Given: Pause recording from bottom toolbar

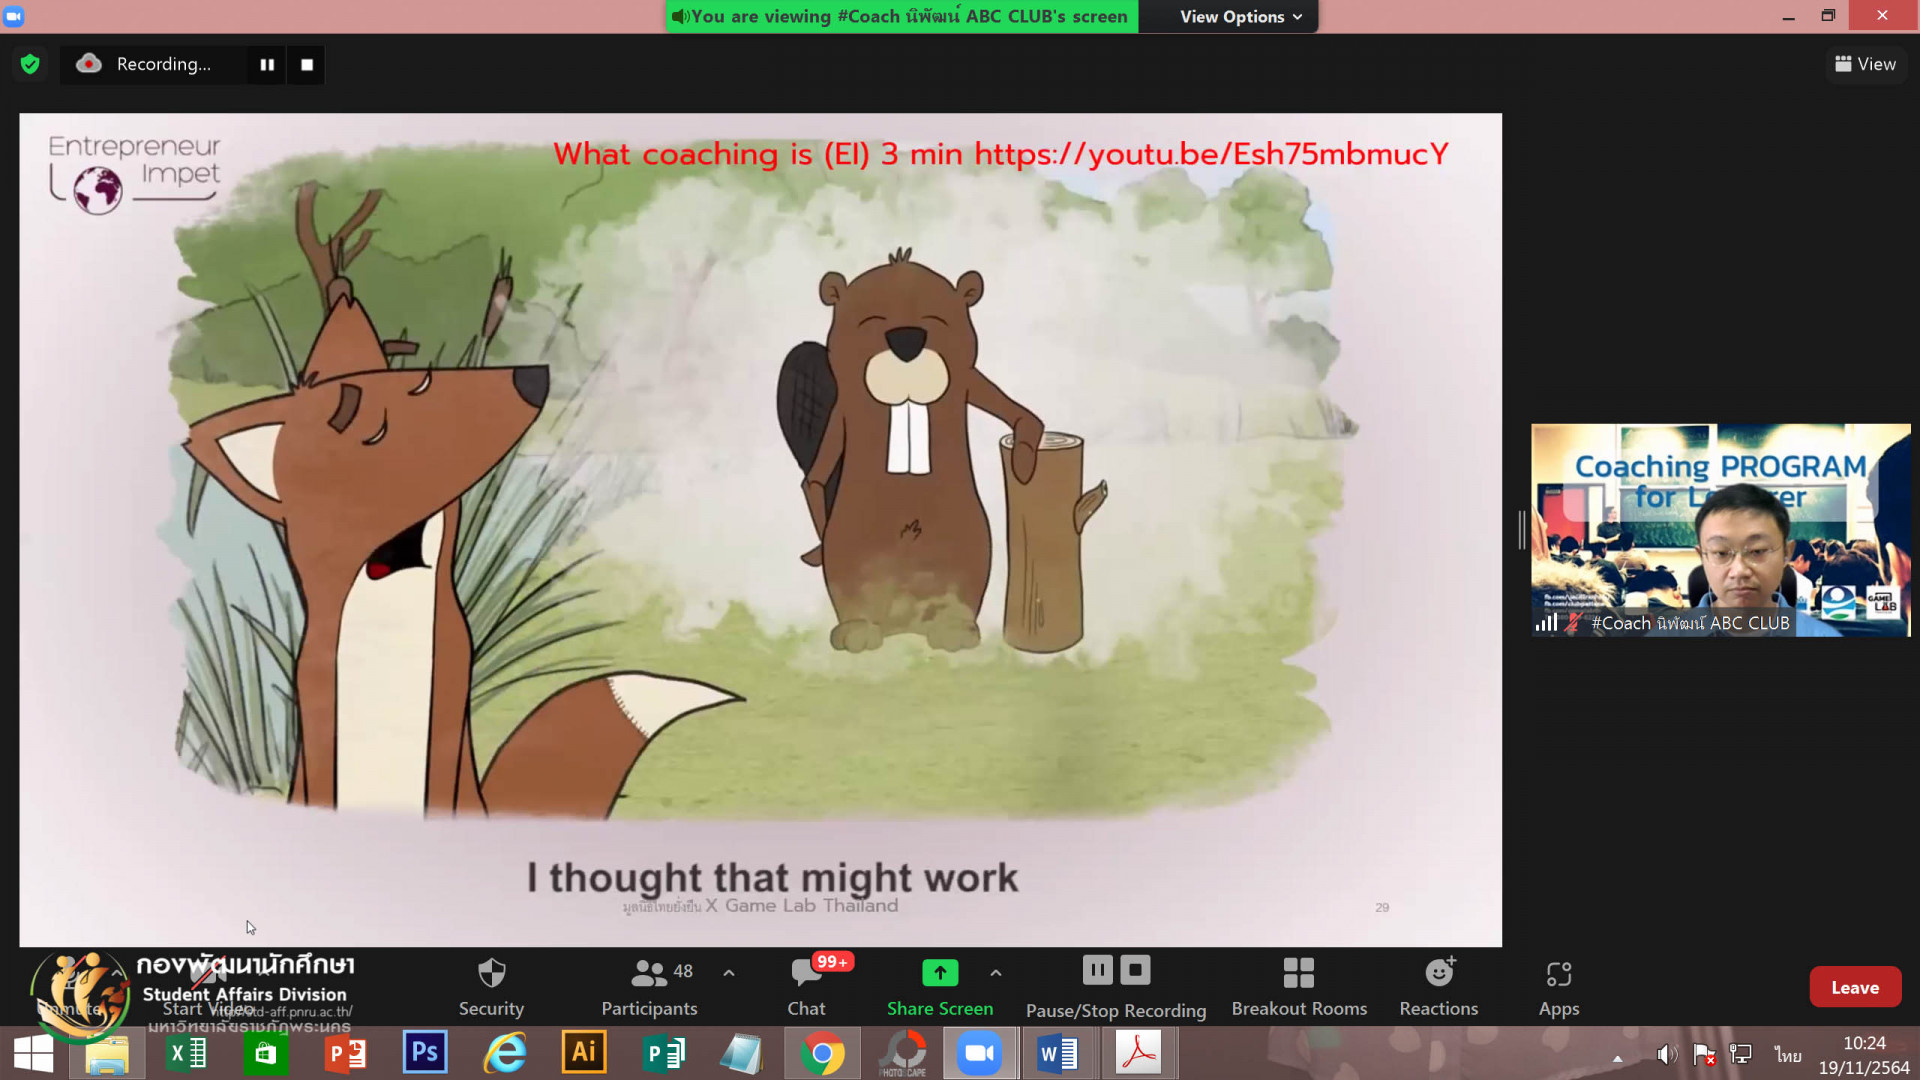Looking at the screenshot, I should 1097,970.
